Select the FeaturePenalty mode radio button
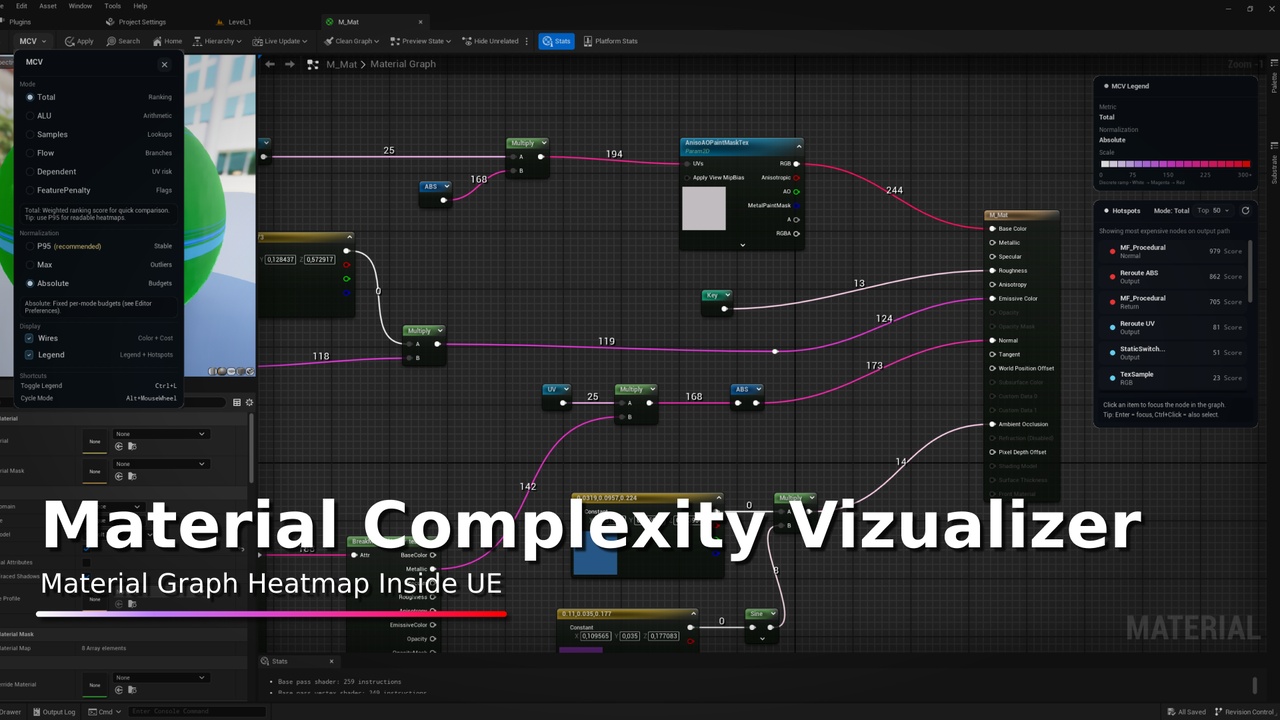1280x720 pixels. point(30,190)
